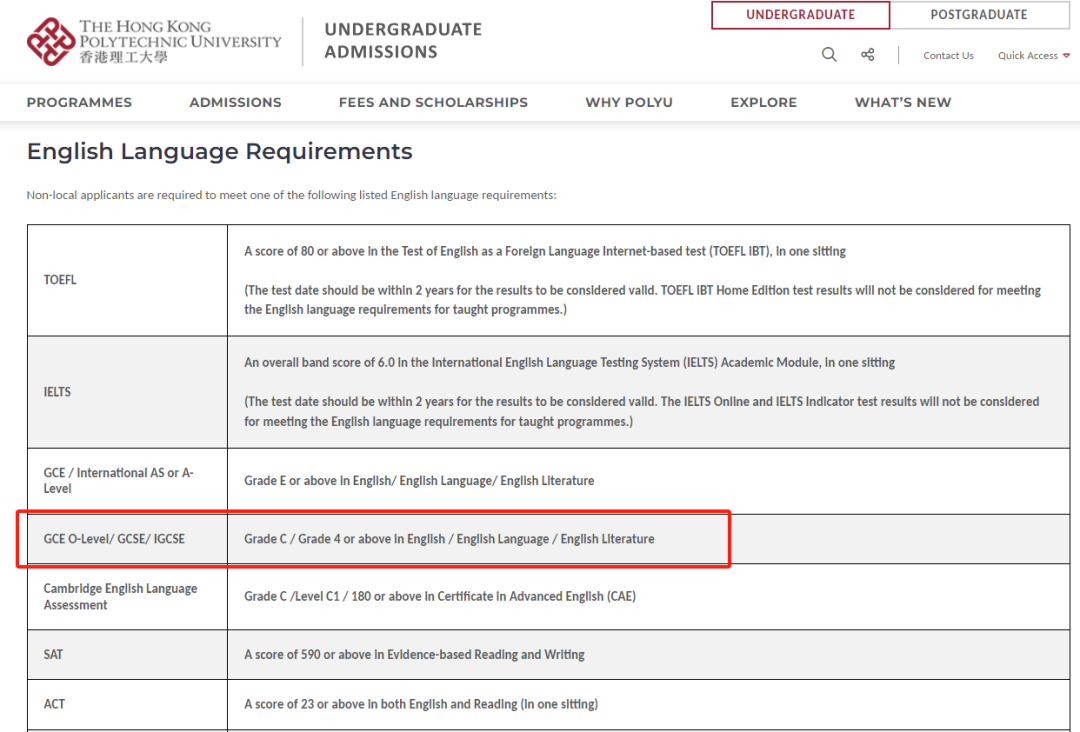The width and height of the screenshot is (1080, 732).
Task: Click the English Language Requirements heading
Action: tap(220, 151)
